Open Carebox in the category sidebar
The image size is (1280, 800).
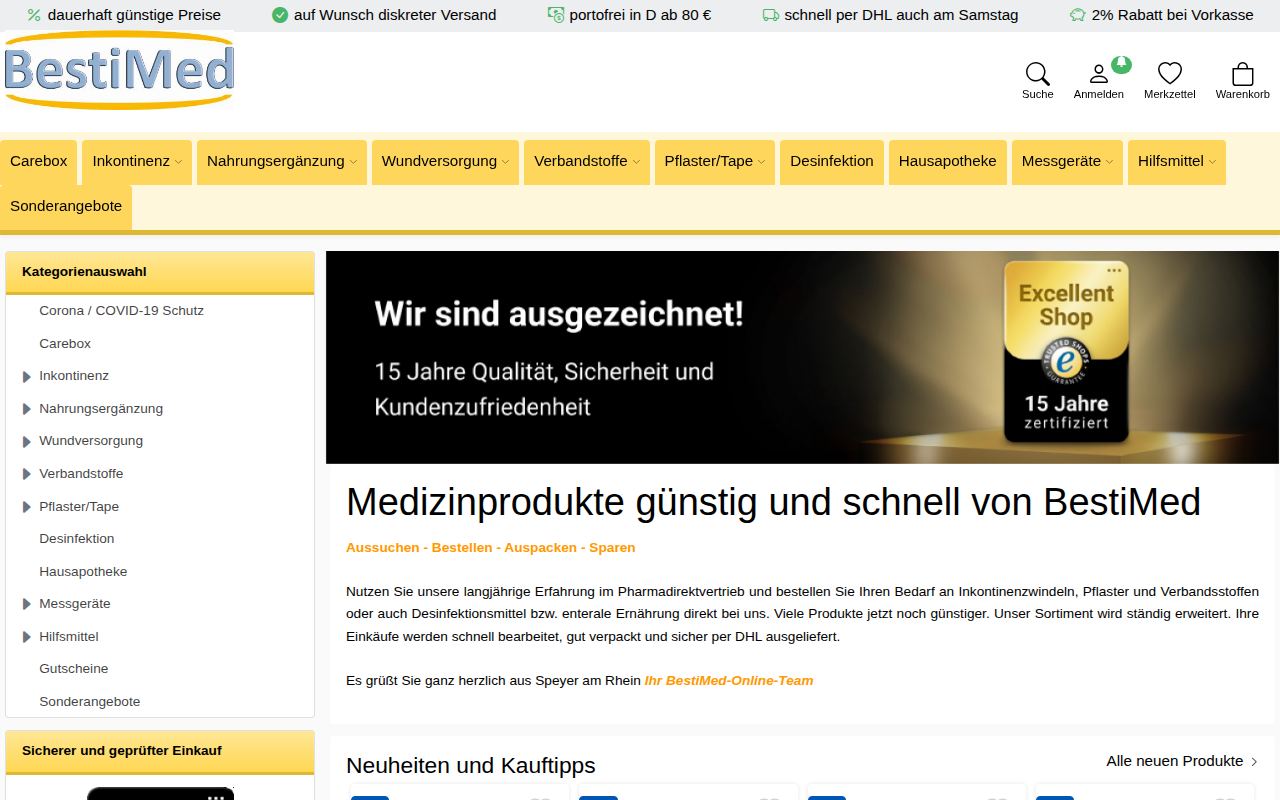[65, 344]
